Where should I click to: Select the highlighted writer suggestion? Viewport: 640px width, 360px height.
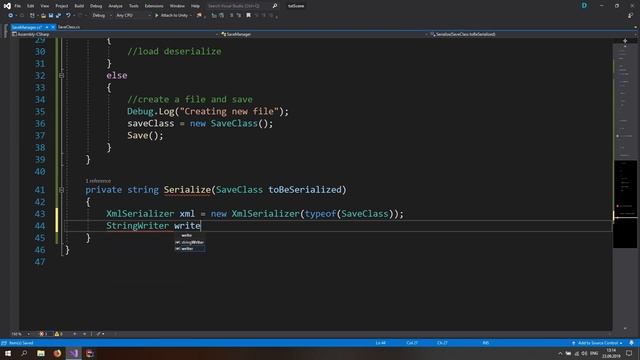tap(190, 248)
